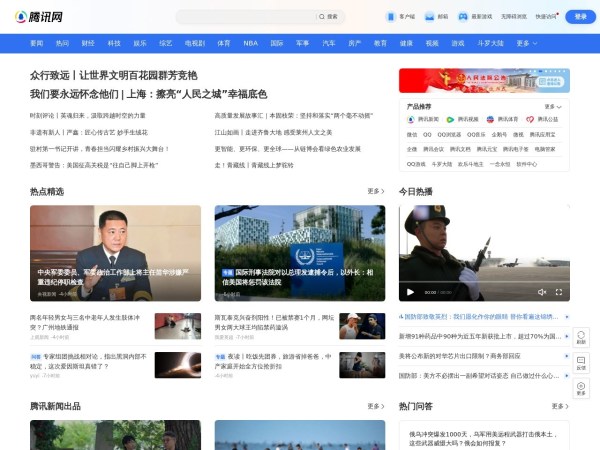Expand 更多 in the 产品推荐 panel
This screenshot has height=450, width=600.
click(552, 106)
